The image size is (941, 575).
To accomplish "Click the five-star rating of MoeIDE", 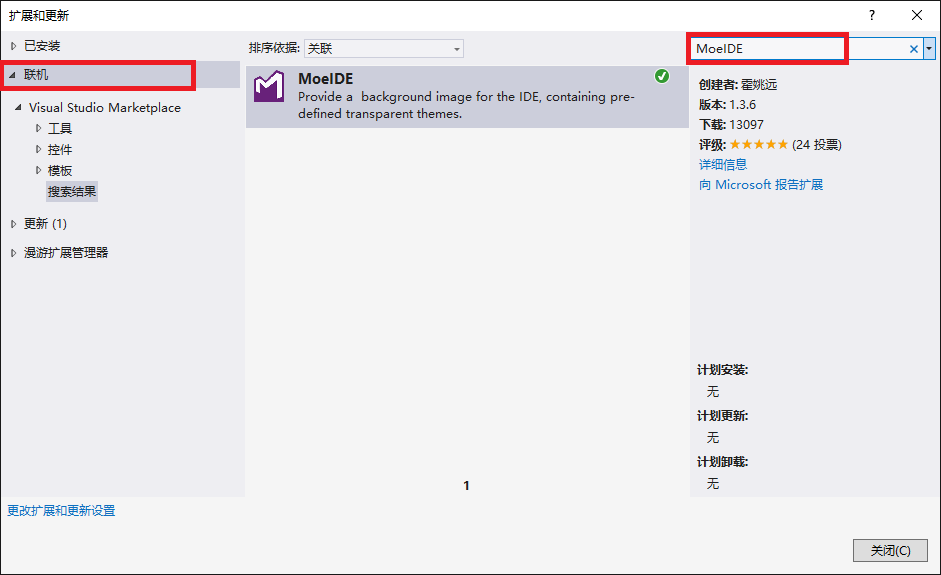I will 759,145.
